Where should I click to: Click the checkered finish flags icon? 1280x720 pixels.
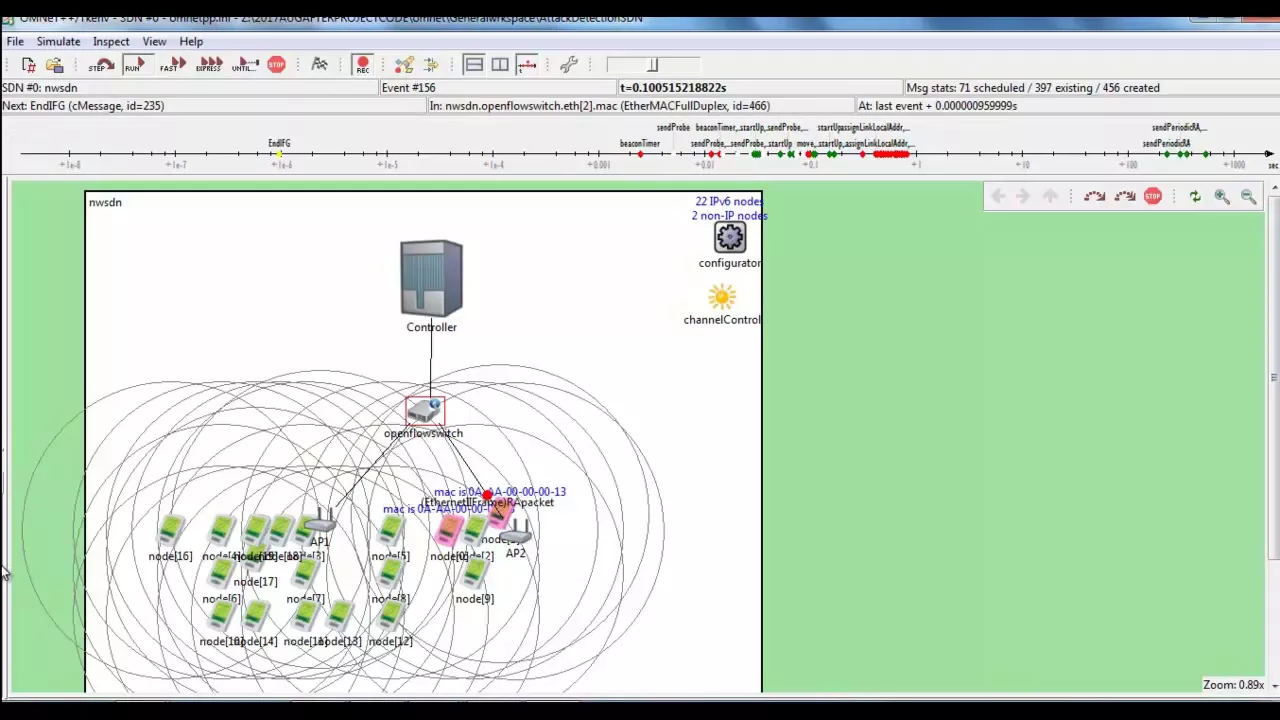pyautogui.click(x=320, y=65)
